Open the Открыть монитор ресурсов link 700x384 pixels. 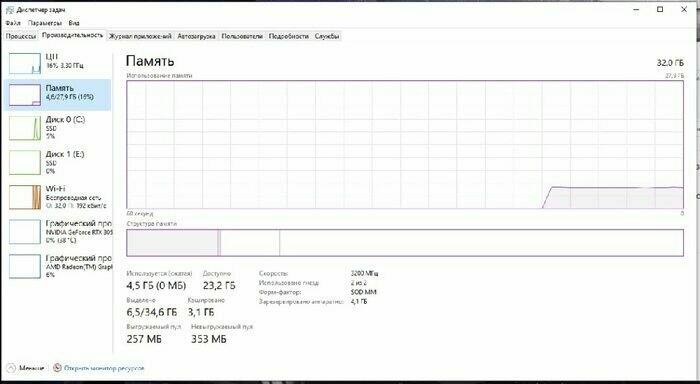pyautogui.click(x=104, y=368)
